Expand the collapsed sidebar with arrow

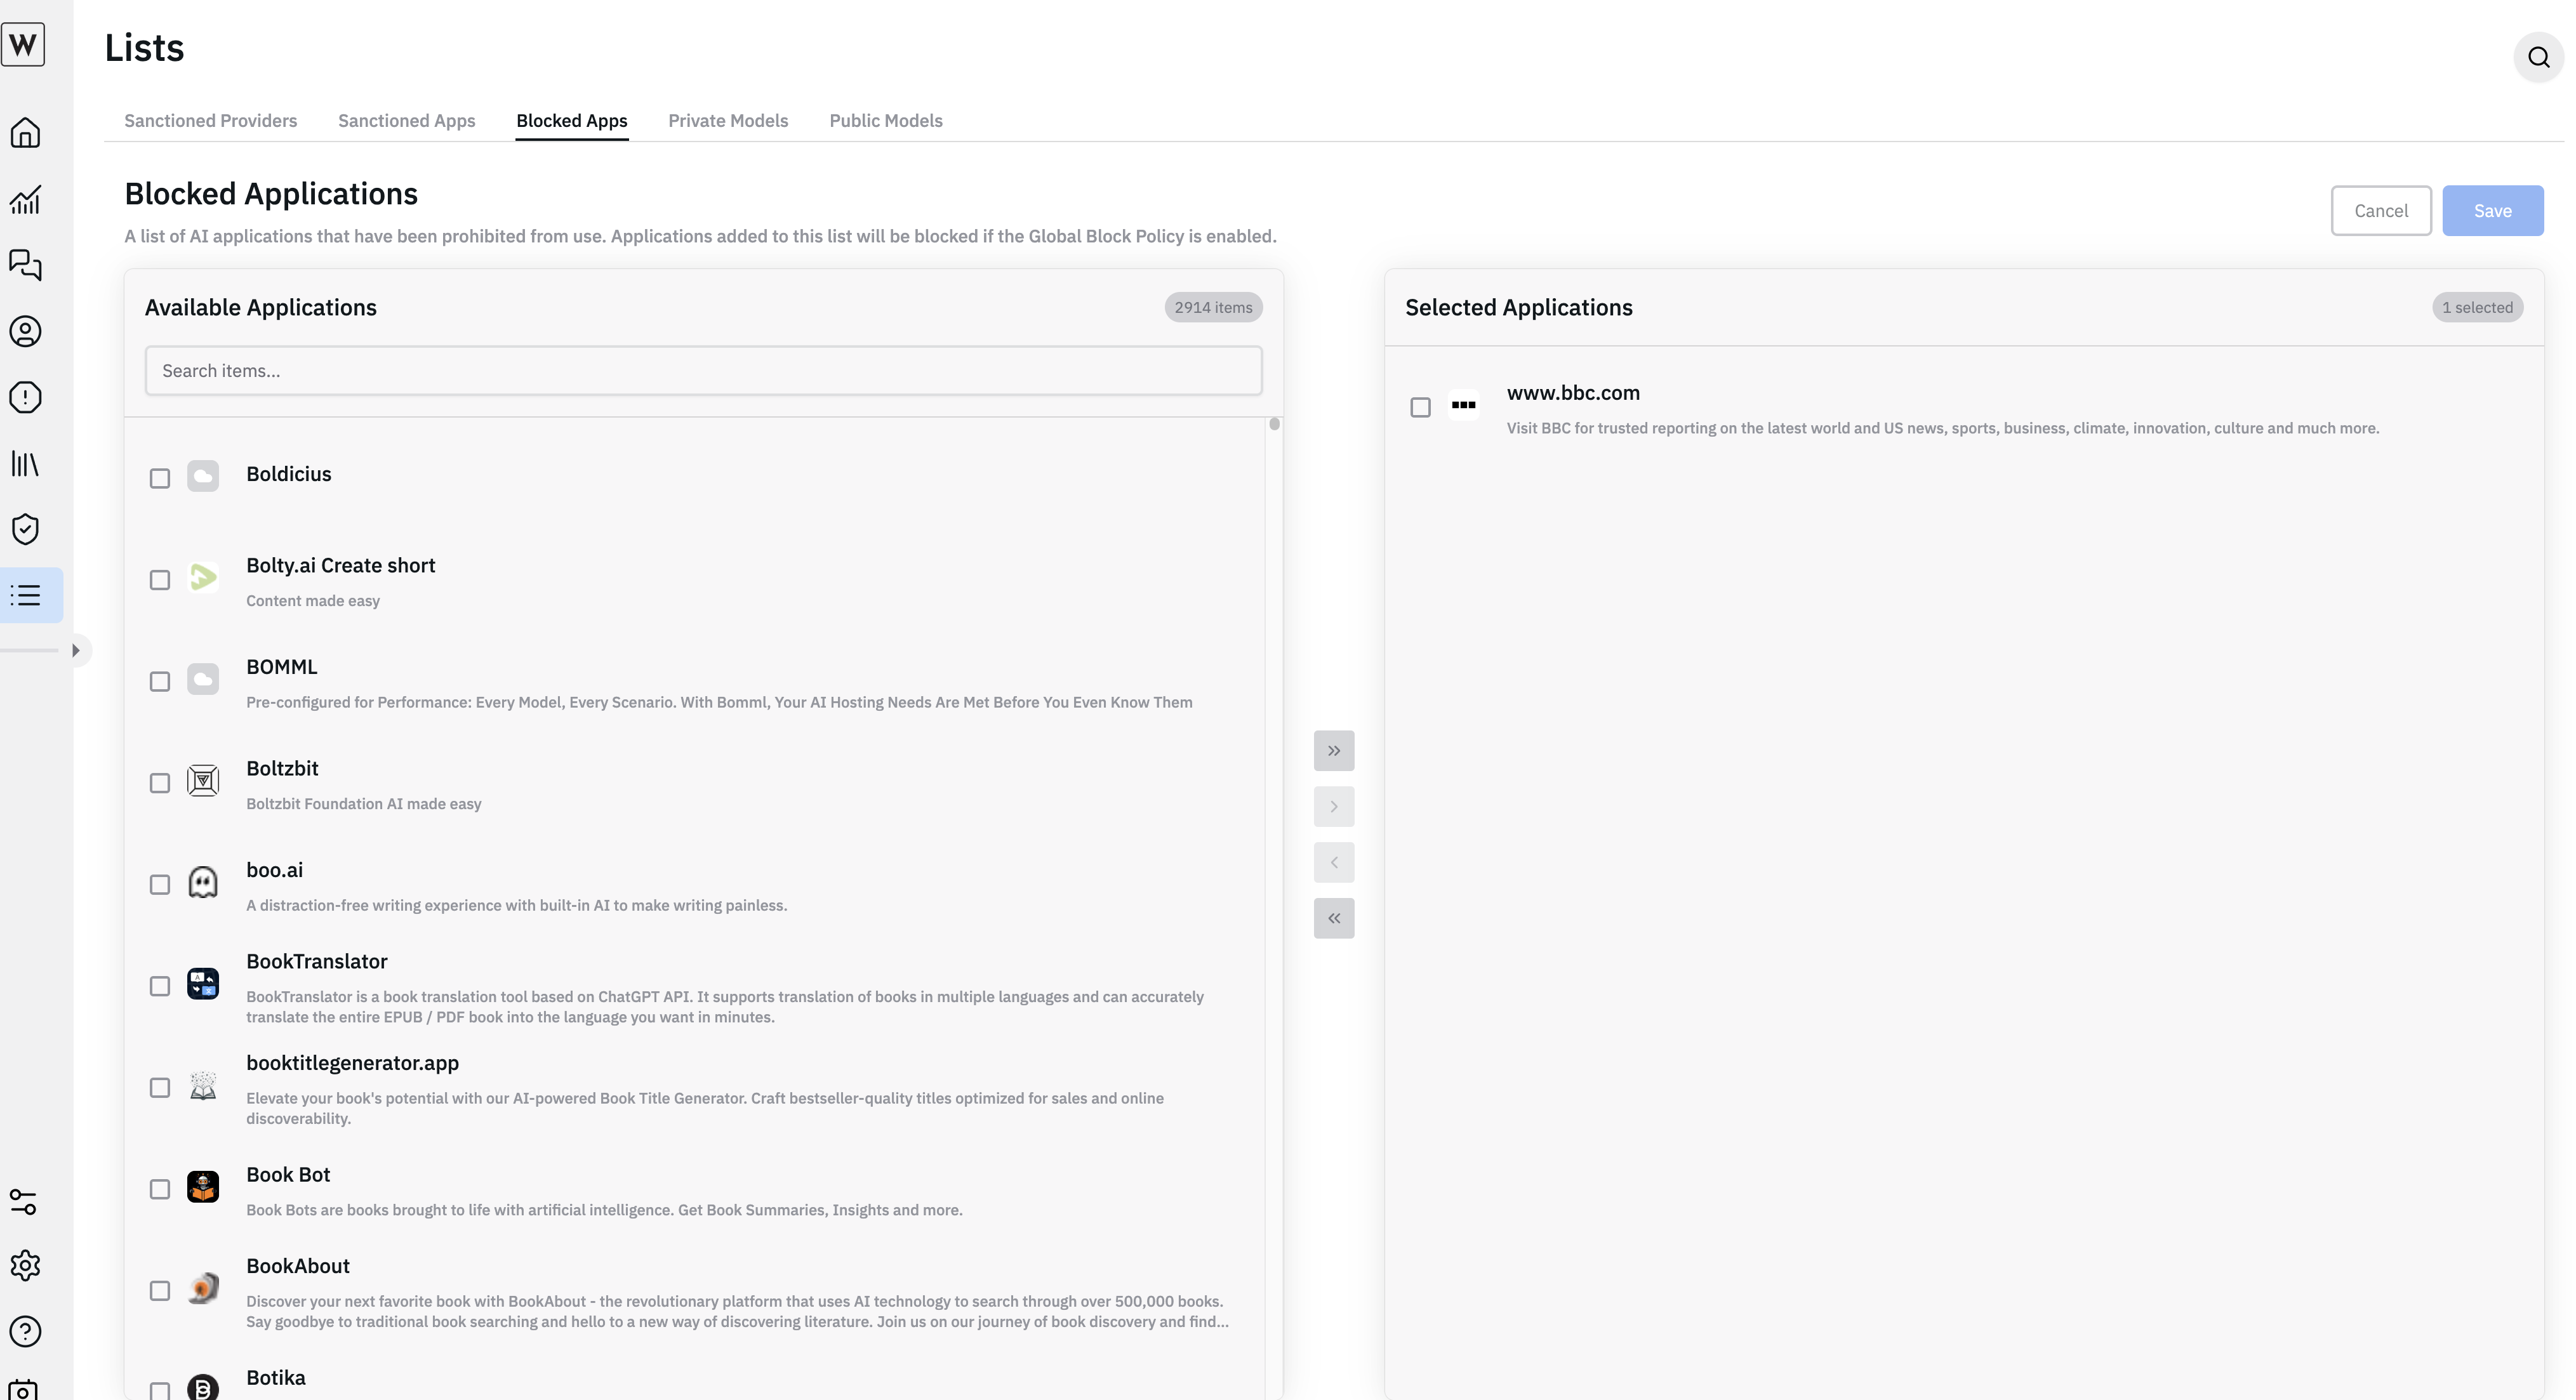76,650
